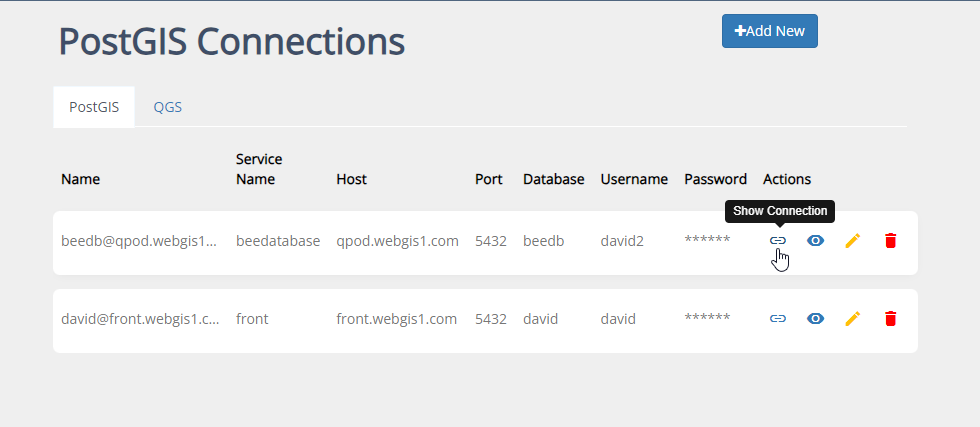Click the PostGIS Connections page heading
The width and height of the screenshot is (980, 427).
tap(231, 42)
